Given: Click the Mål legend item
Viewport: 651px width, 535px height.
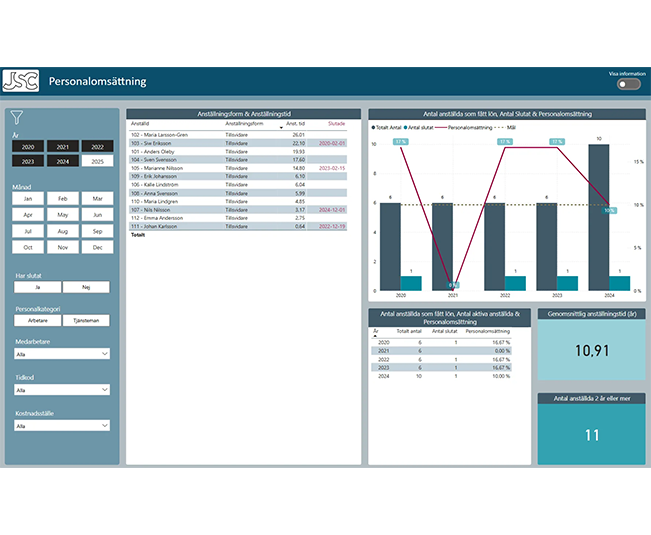Looking at the screenshot, I should click(x=505, y=127).
